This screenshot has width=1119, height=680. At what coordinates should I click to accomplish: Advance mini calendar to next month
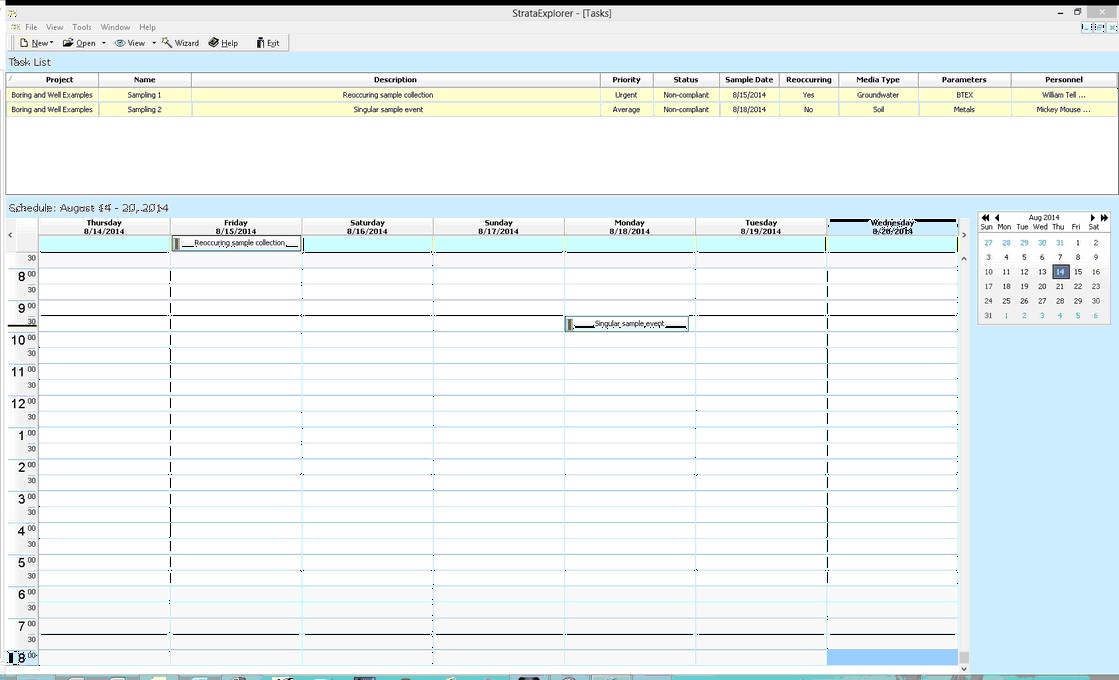point(1093,217)
